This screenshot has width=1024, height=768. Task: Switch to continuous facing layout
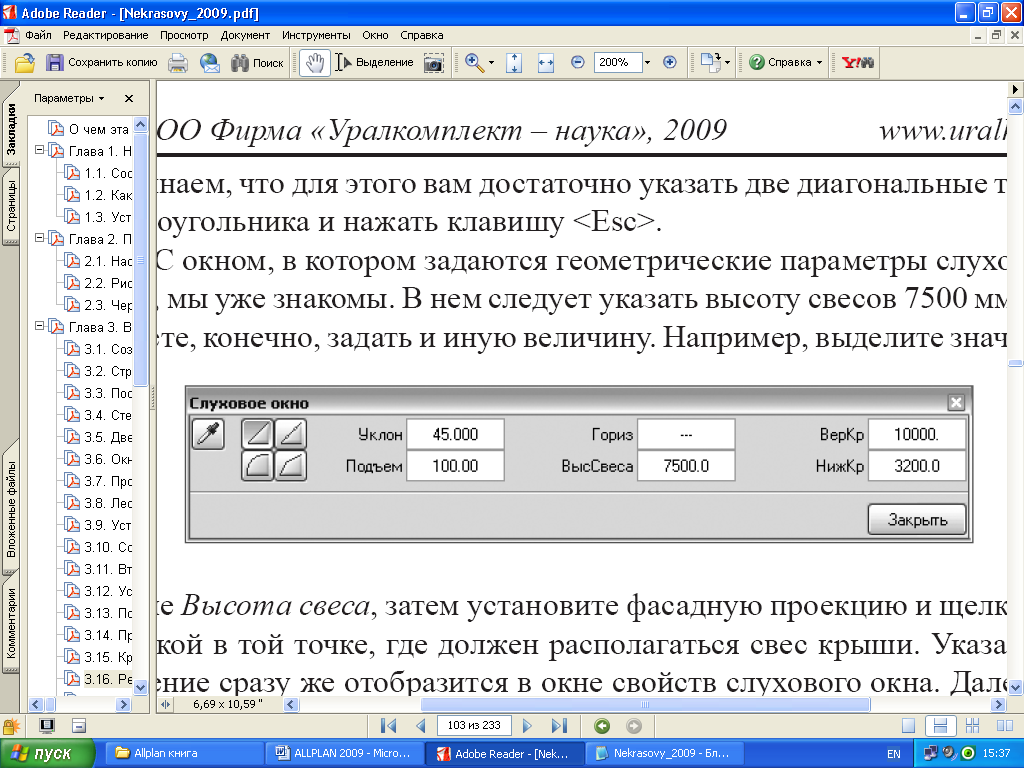pyautogui.click(x=972, y=726)
